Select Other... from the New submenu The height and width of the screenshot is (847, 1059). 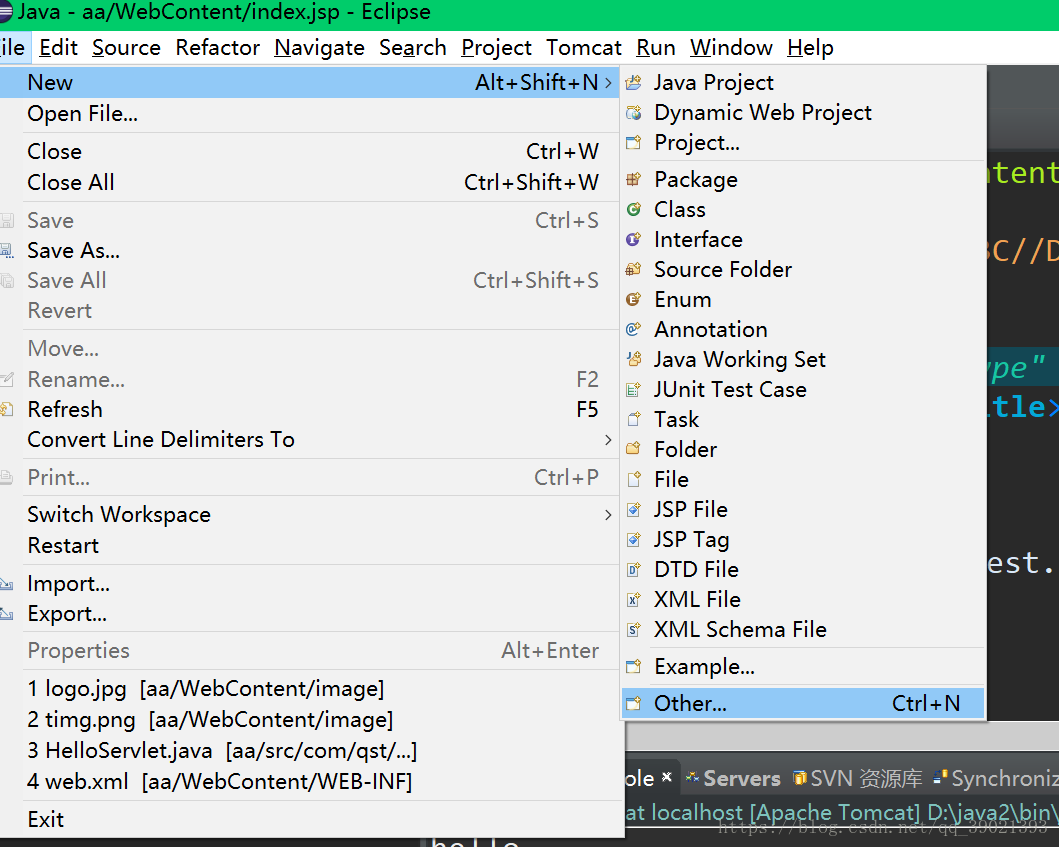pyautogui.click(x=690, y=704)
